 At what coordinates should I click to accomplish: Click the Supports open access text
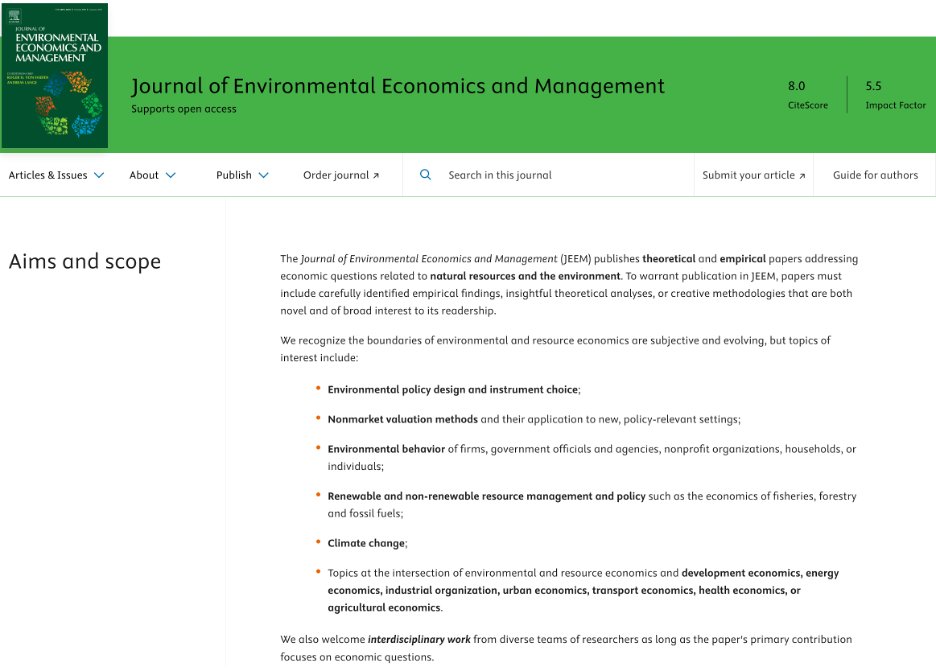tap(184, 109)
